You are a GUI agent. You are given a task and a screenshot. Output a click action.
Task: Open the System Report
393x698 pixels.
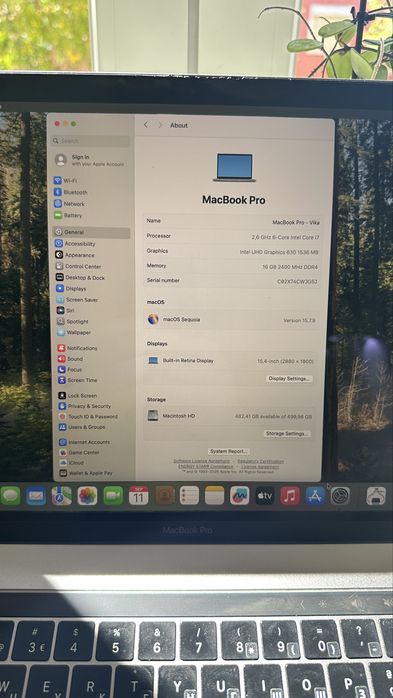pos(229,451)
